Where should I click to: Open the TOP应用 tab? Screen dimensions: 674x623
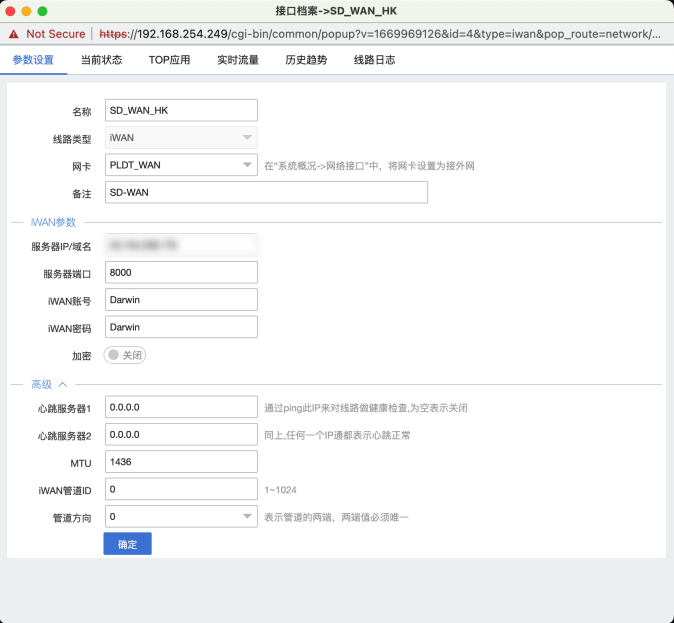pos(169,60)
